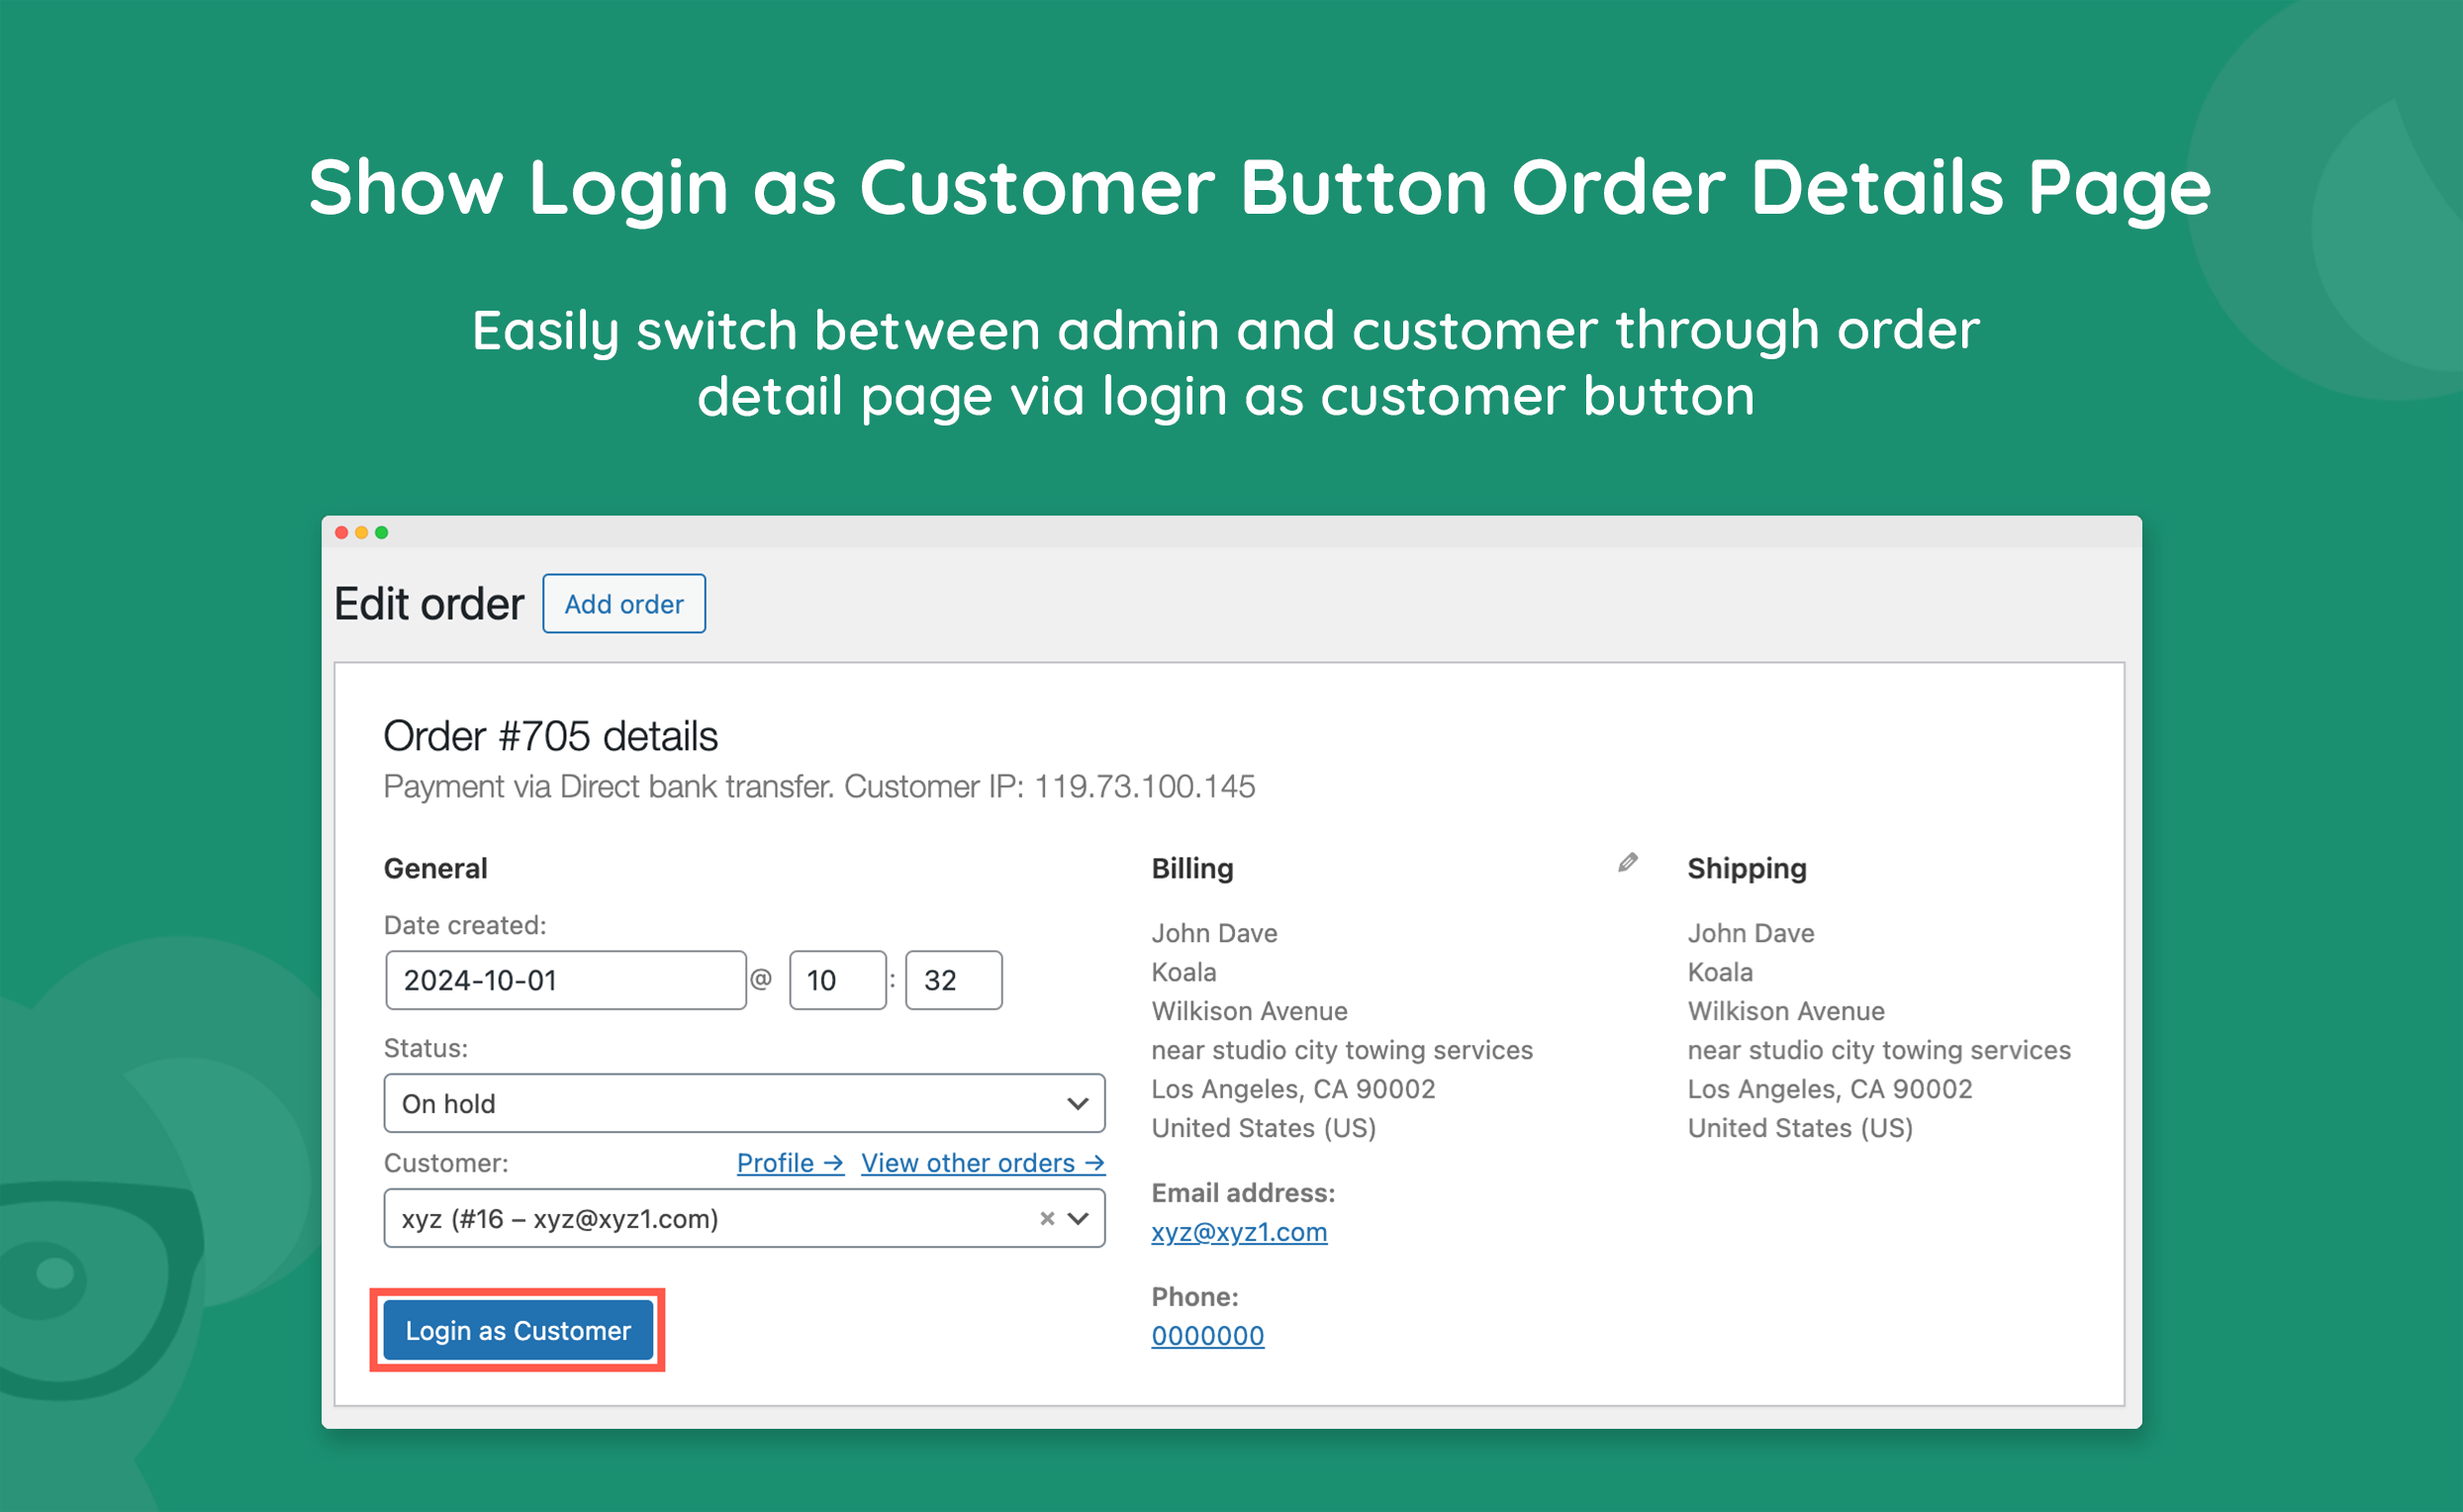Viewport: 2463px width, 1512px height.
Task: Click the yellow traffic-light window dot
Action: point(362,533)
